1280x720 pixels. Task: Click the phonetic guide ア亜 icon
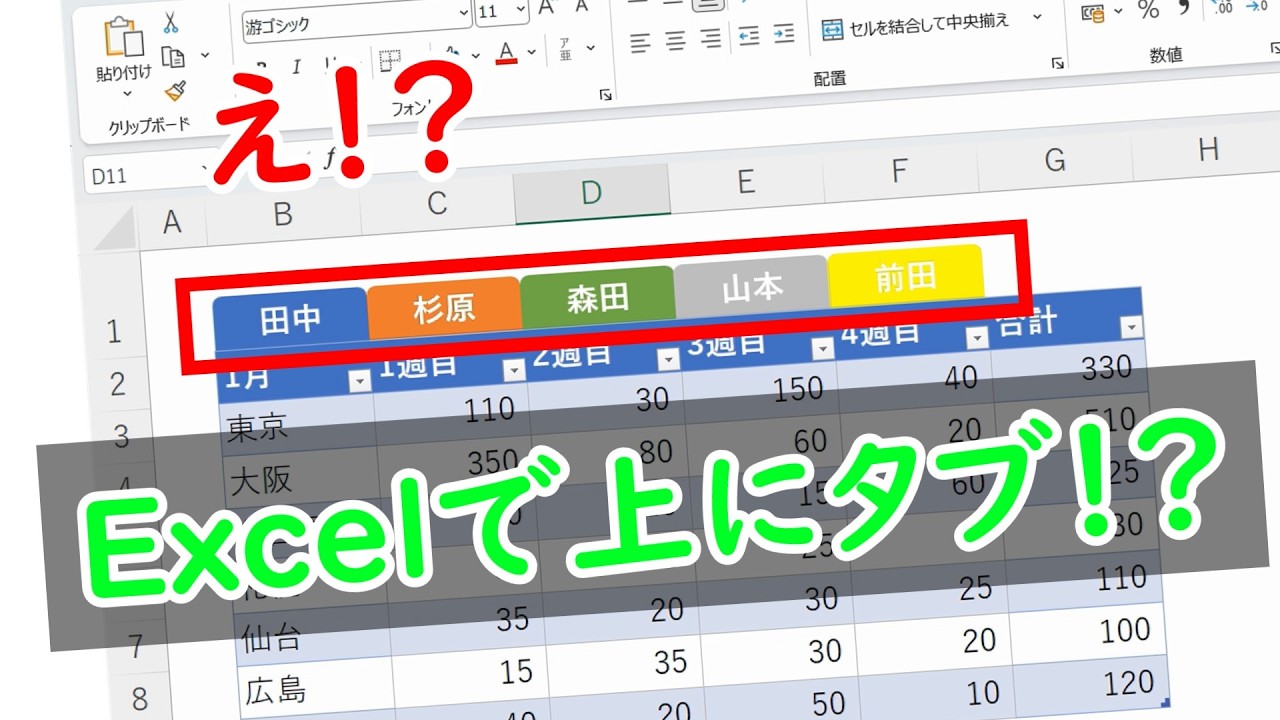[566, 49]
